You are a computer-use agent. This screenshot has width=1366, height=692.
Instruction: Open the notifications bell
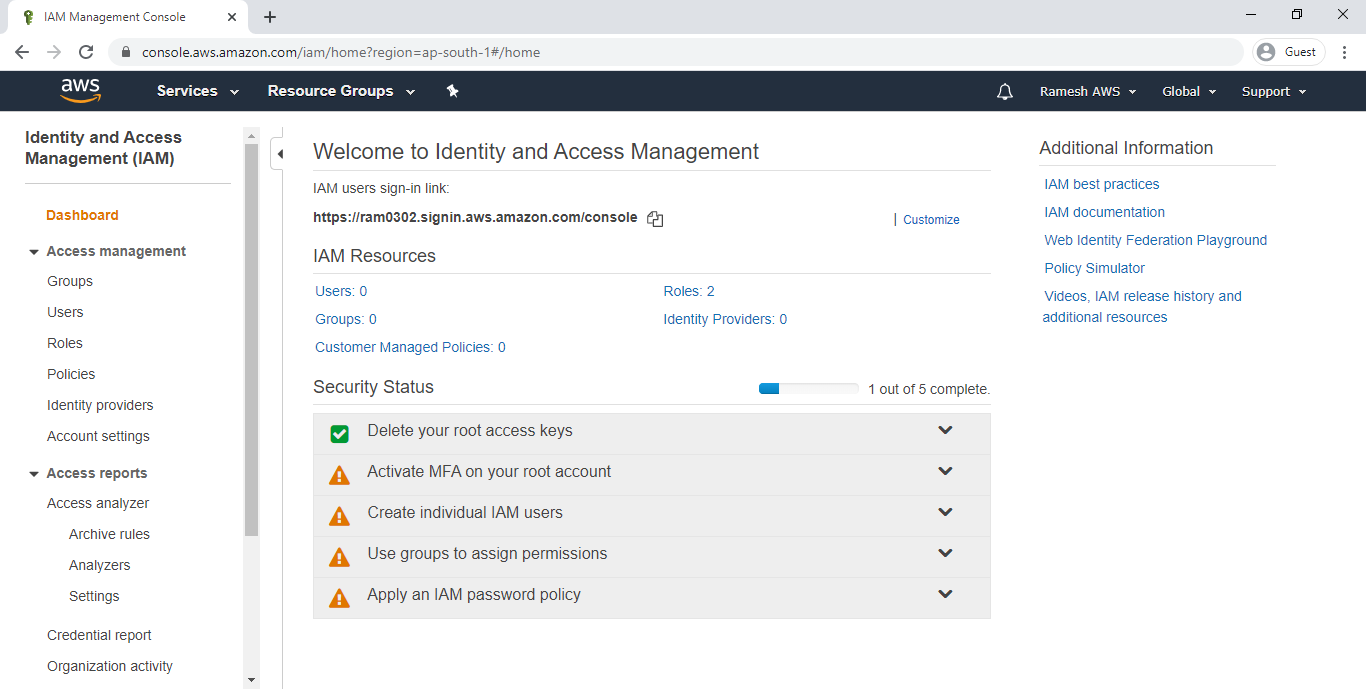[1005, 92]
